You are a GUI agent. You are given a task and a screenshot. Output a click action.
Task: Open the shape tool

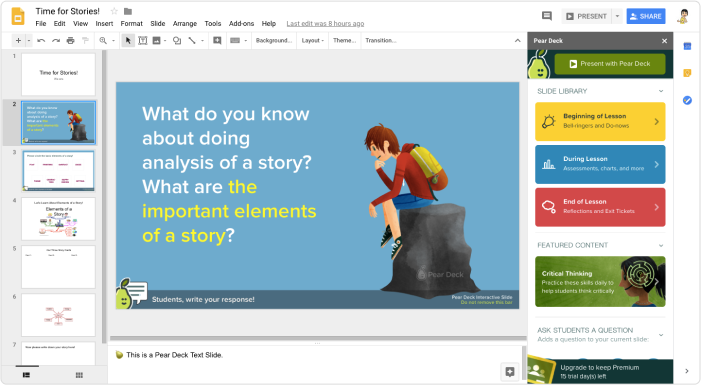pyautogui.click(x=177, y=41)
